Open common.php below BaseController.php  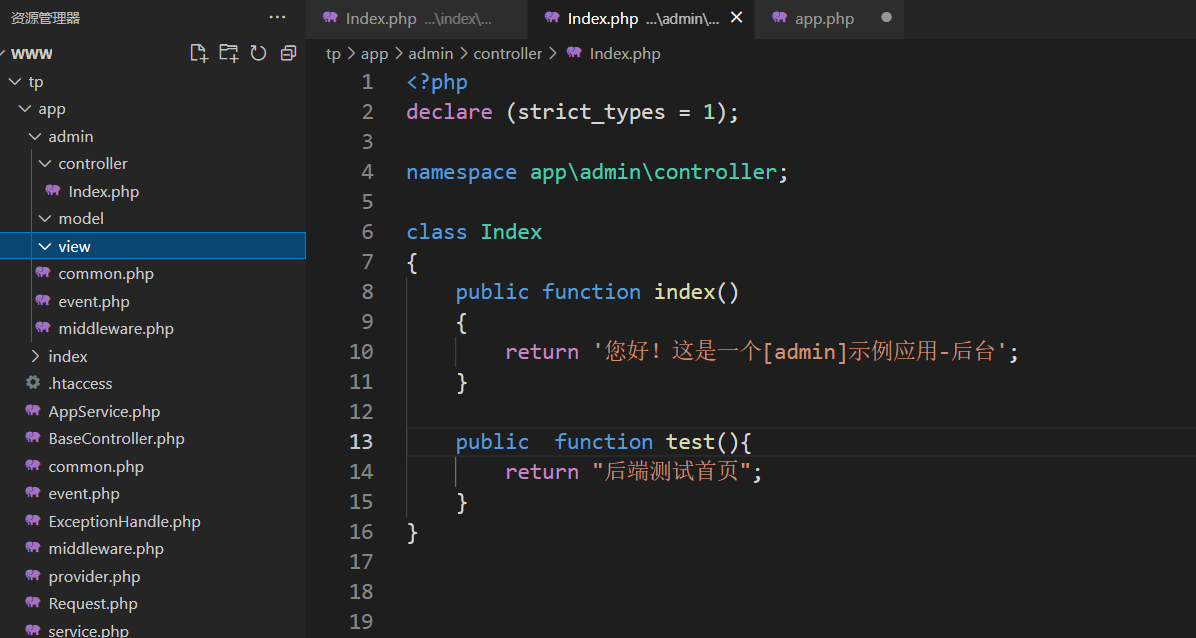coord(96,466)
